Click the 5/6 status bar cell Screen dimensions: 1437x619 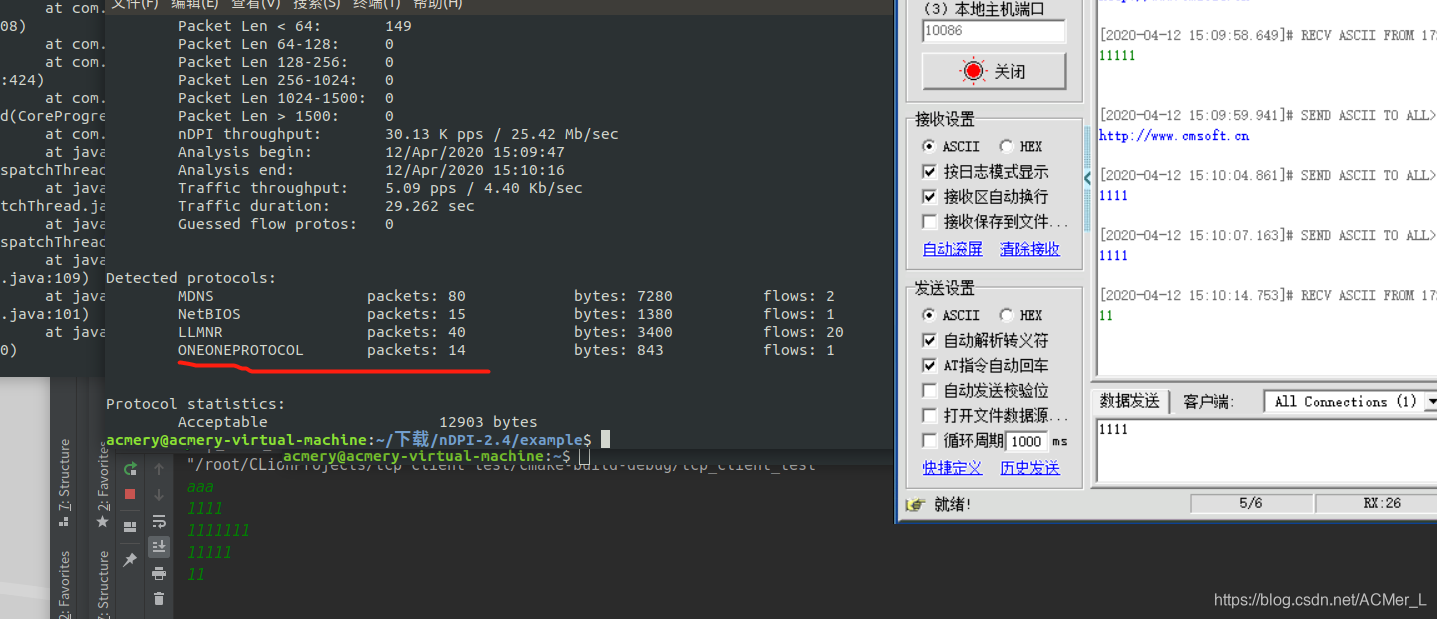coord(1250,504)
